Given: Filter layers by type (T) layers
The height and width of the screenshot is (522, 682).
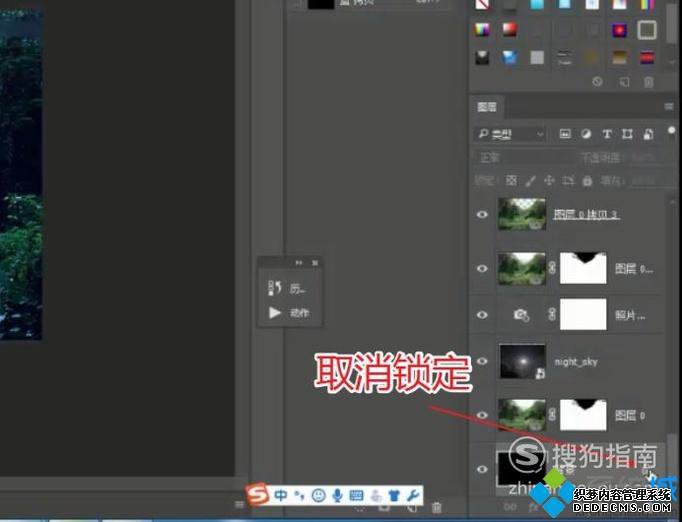Looking at the screenshot, I should click(x=607, y=134).
